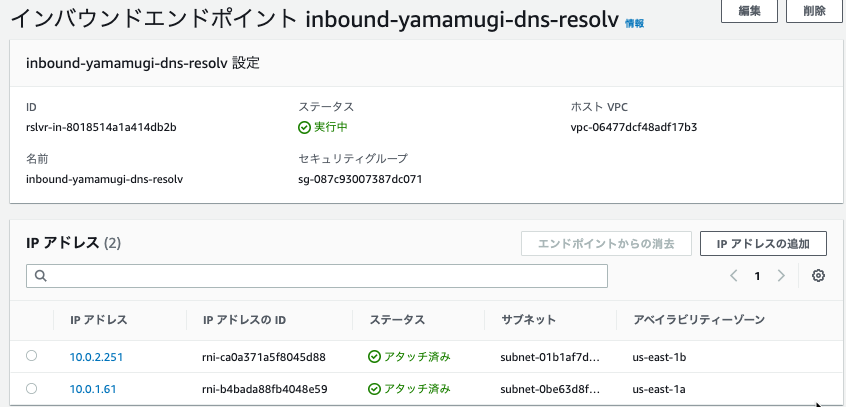
Task: Focus the IP address search field
Action: (x=317, y=276)
